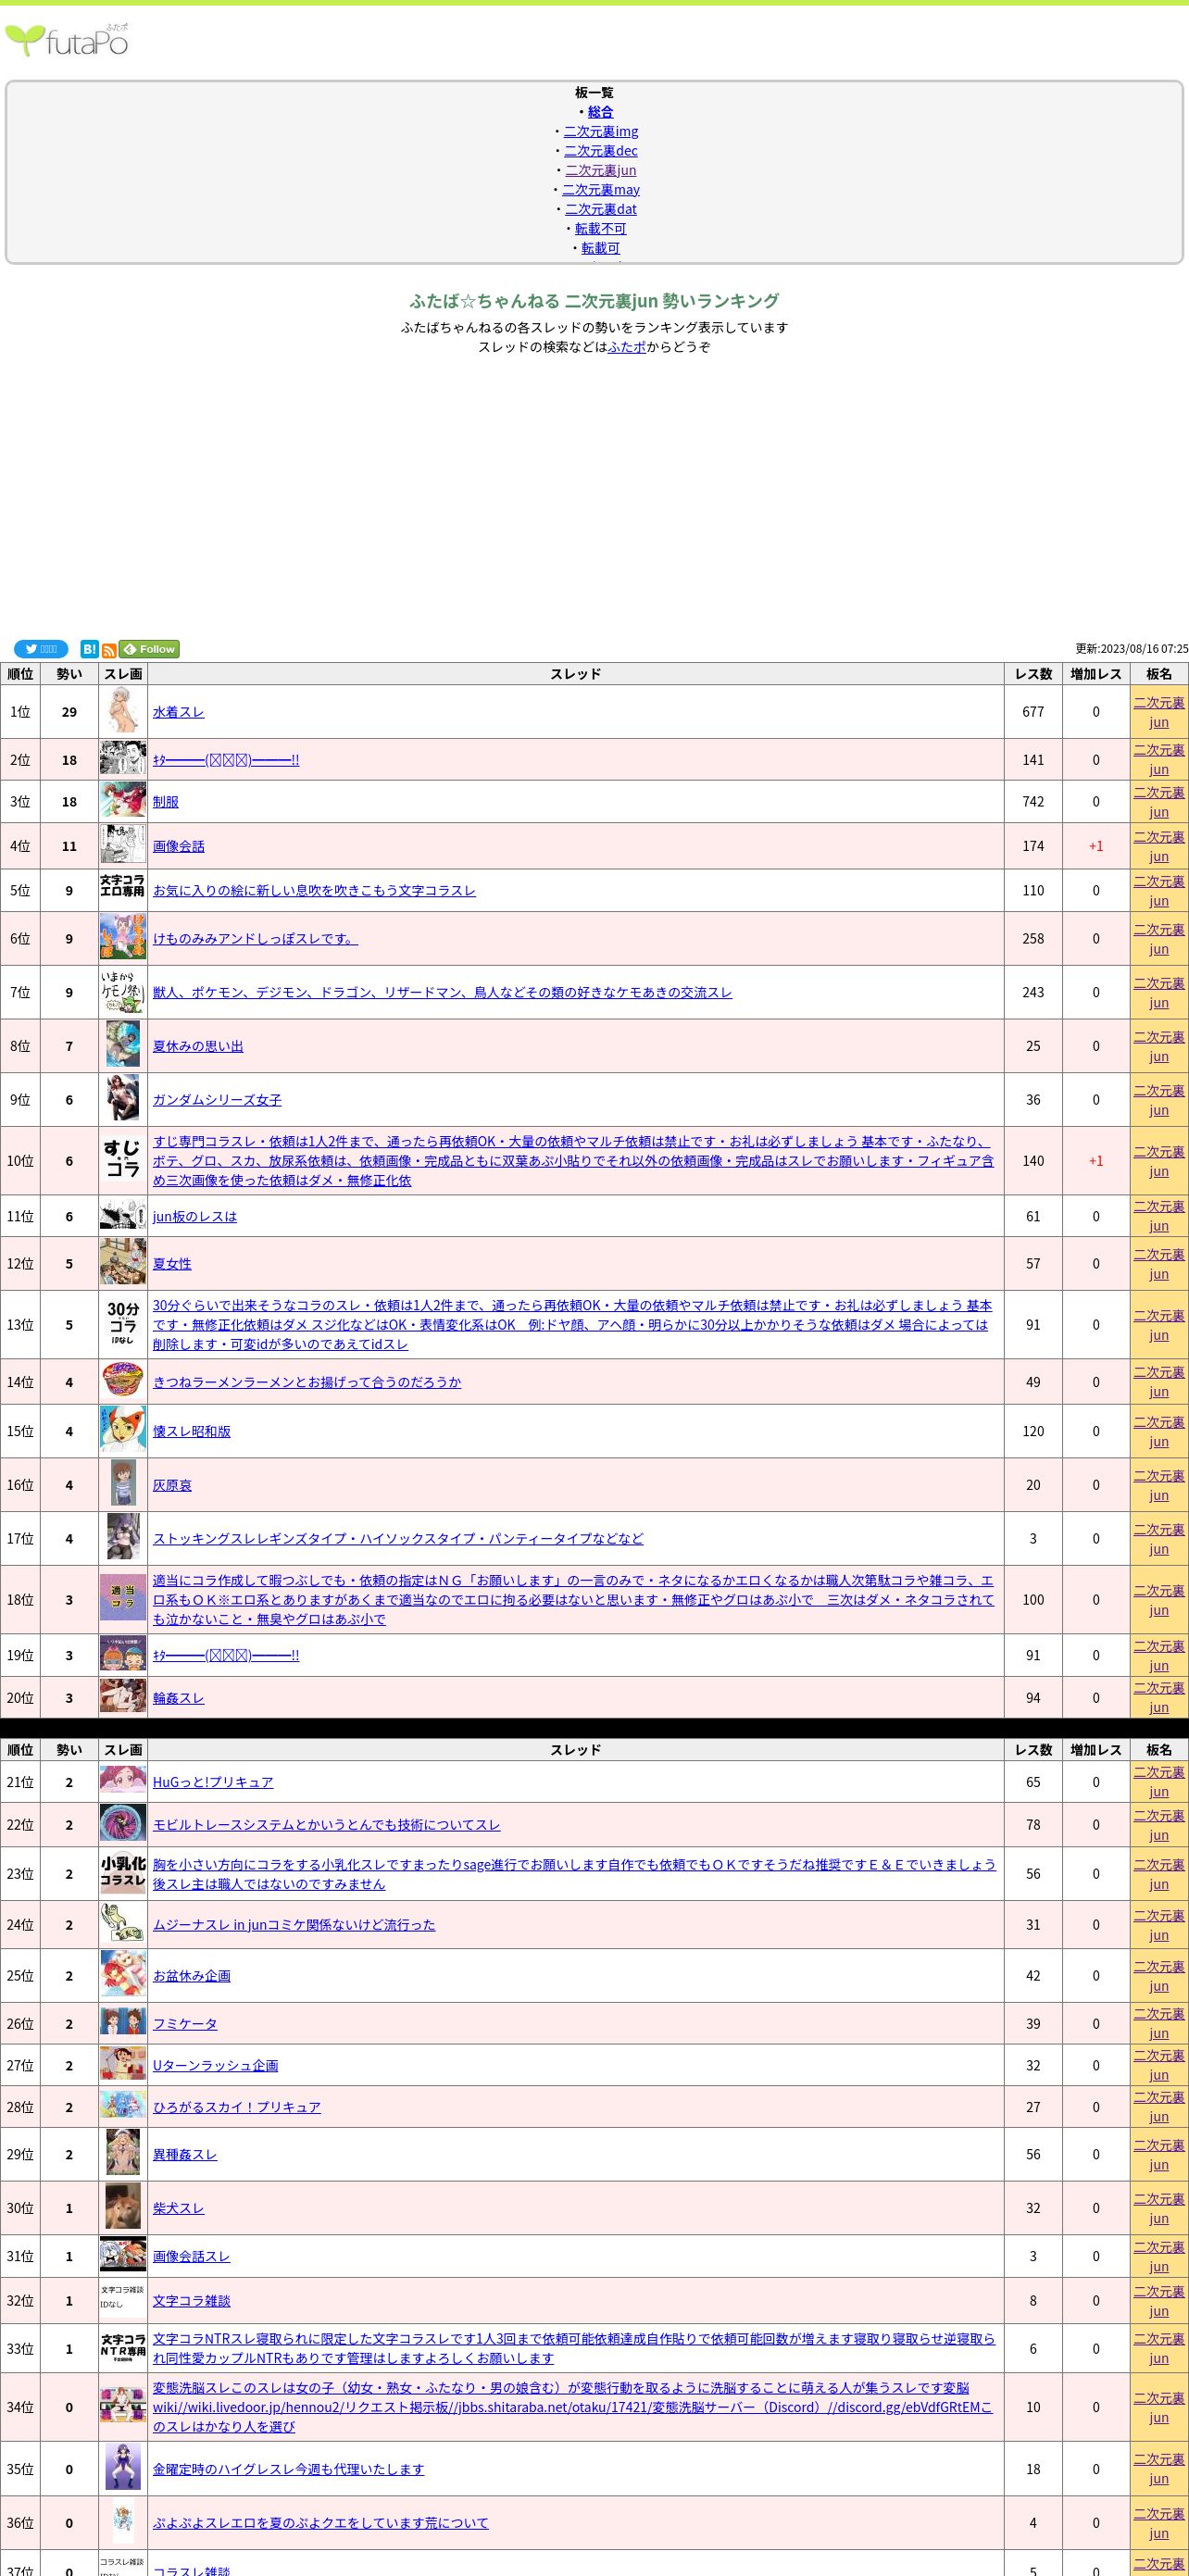
Task: Click the update time 2023/08/16 07:25
Action: (x=1132, y=649)
